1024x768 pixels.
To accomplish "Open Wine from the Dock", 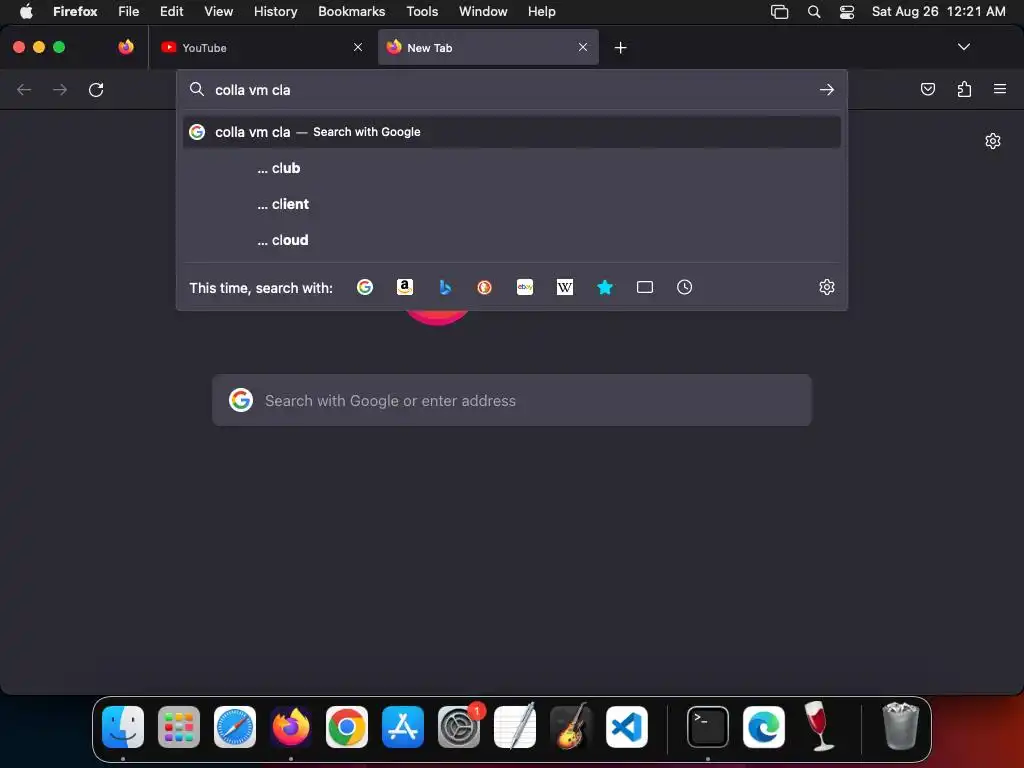I will tap(819, 726).
